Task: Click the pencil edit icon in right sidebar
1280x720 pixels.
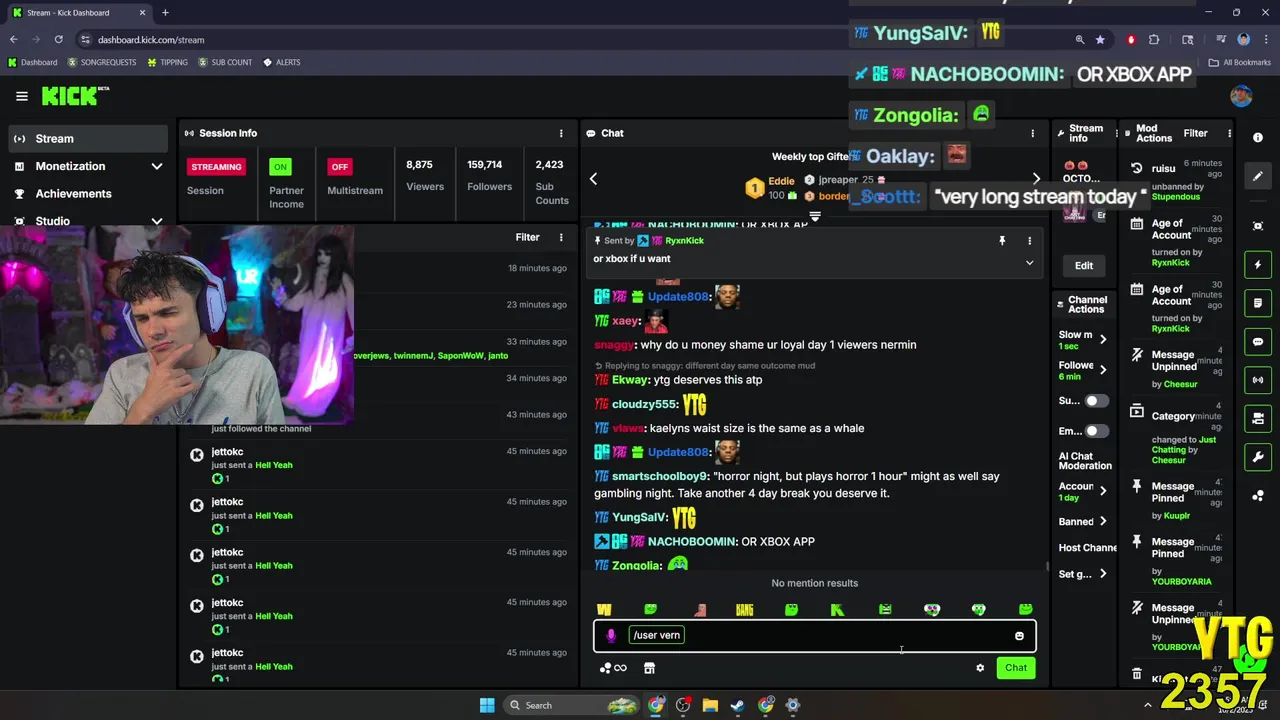Action: [1258, 176]
